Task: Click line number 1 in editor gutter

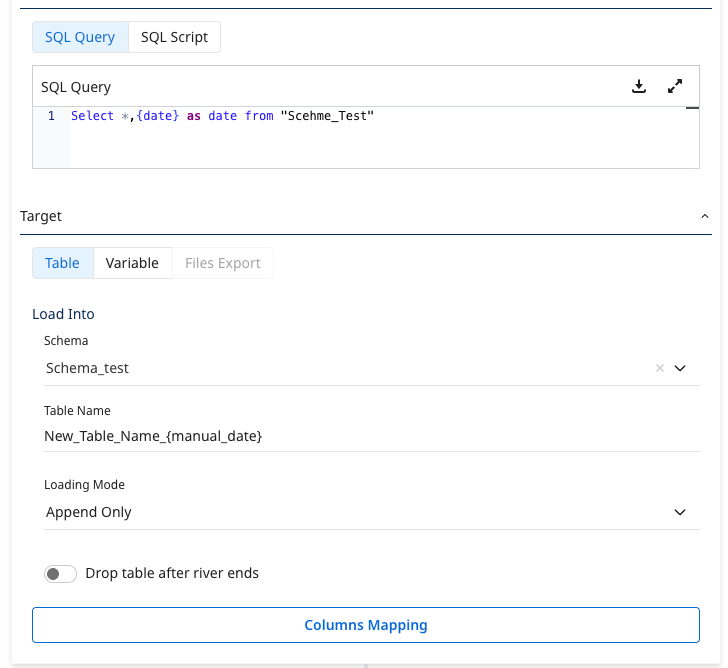Action: 51,116
